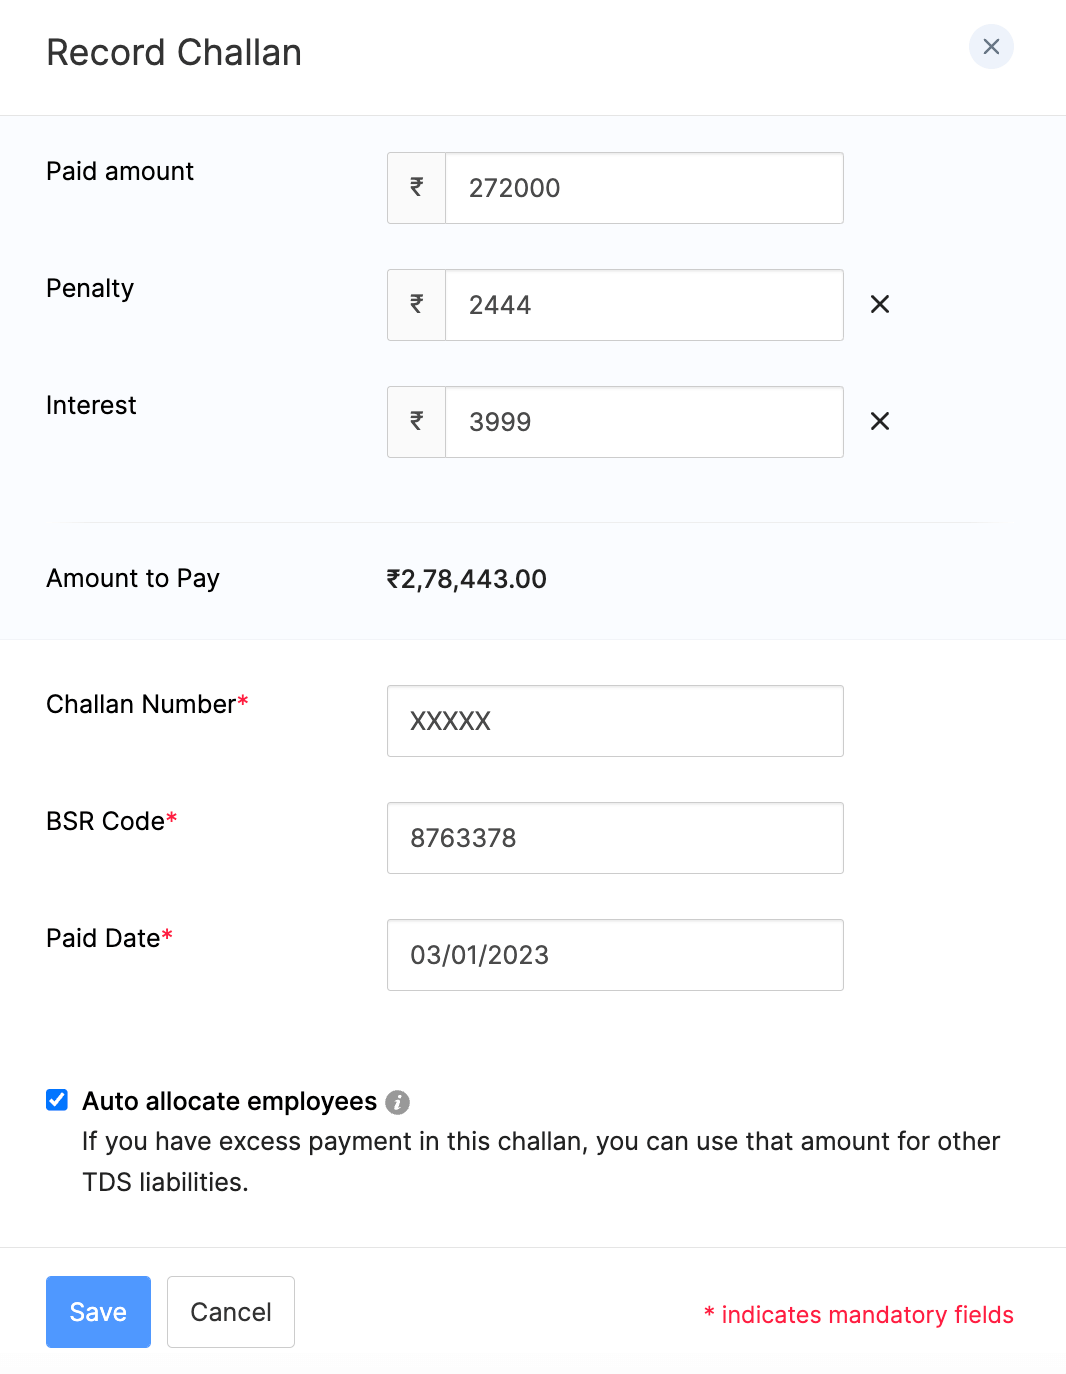1066x1374 pixels.
Task: Click the Amount to Pay total value
Action: [467, 579]
